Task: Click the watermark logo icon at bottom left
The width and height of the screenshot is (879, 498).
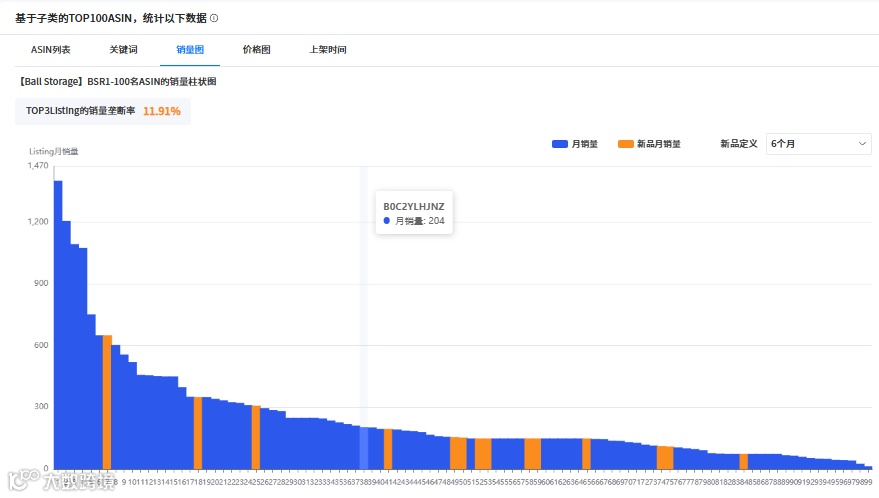Action: (x=24, y=481)
